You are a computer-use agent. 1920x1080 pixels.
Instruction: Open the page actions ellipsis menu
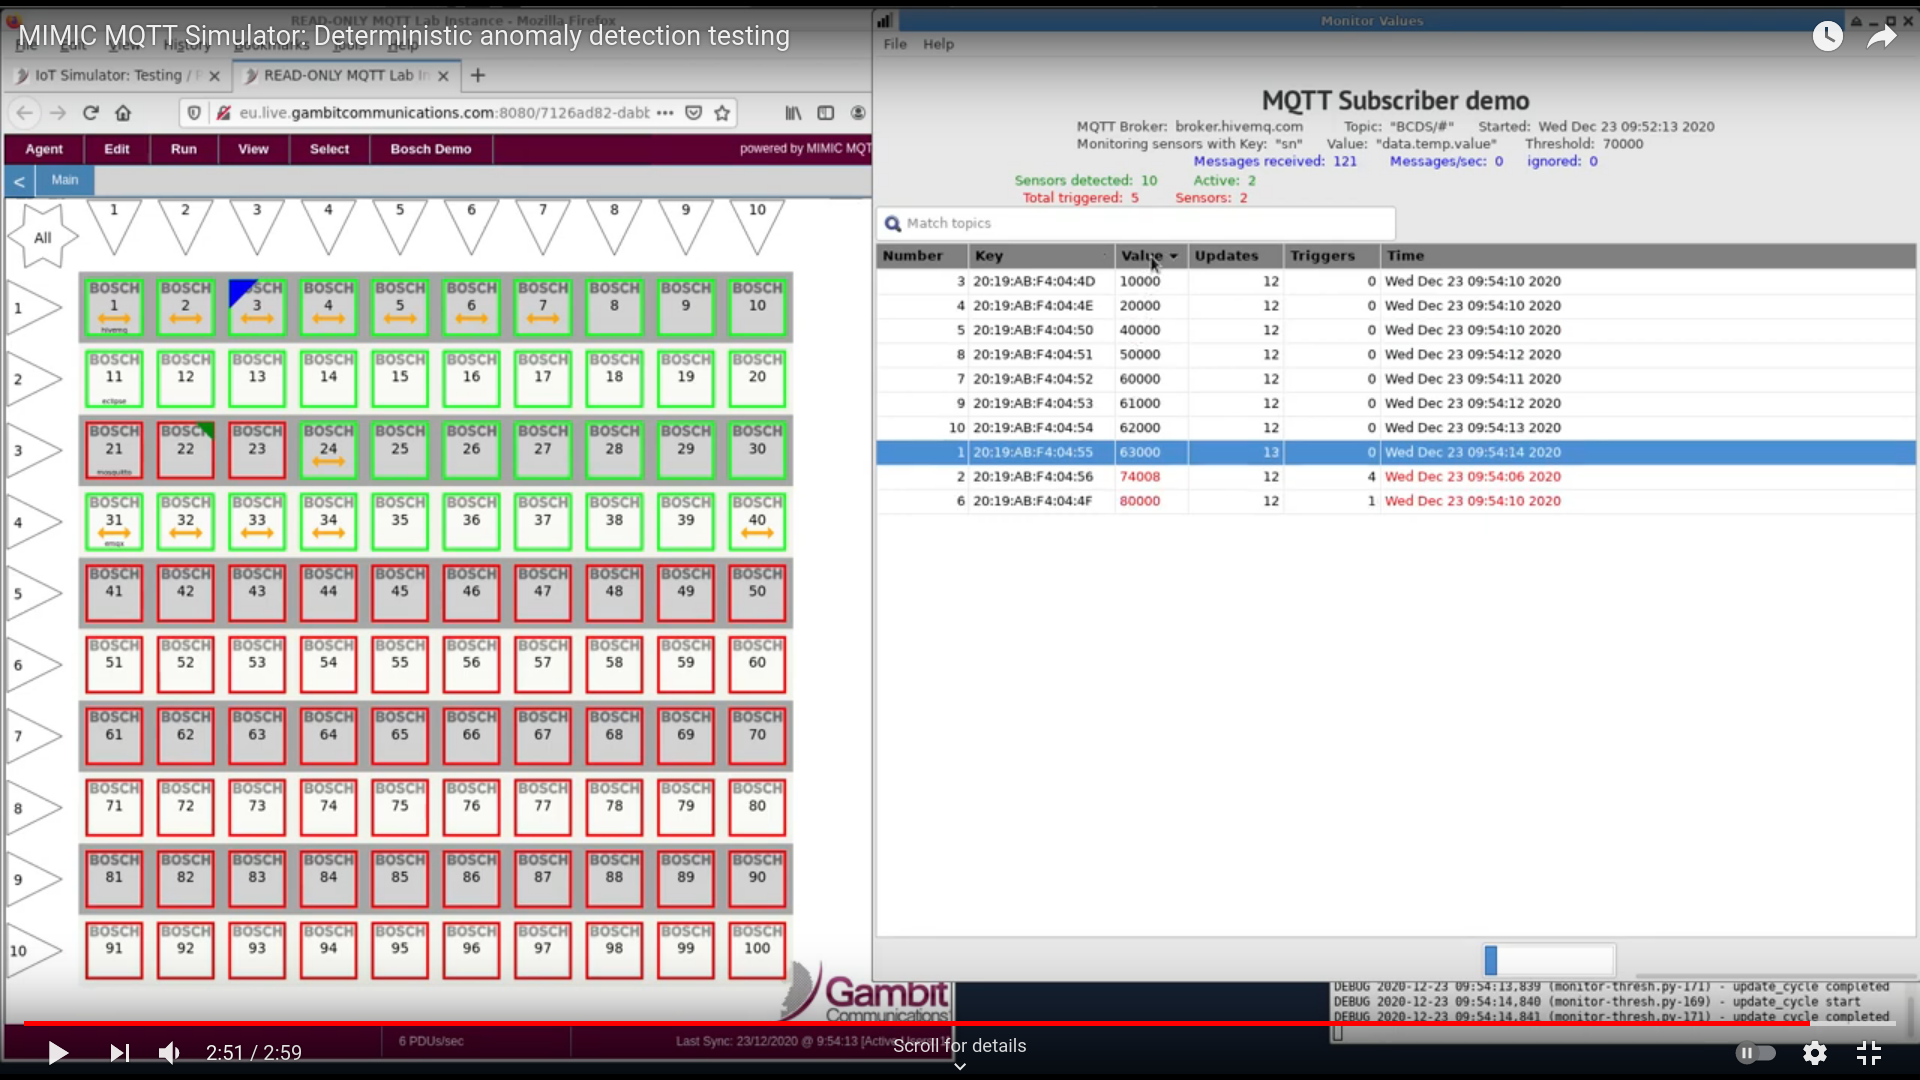pos(665,113)
